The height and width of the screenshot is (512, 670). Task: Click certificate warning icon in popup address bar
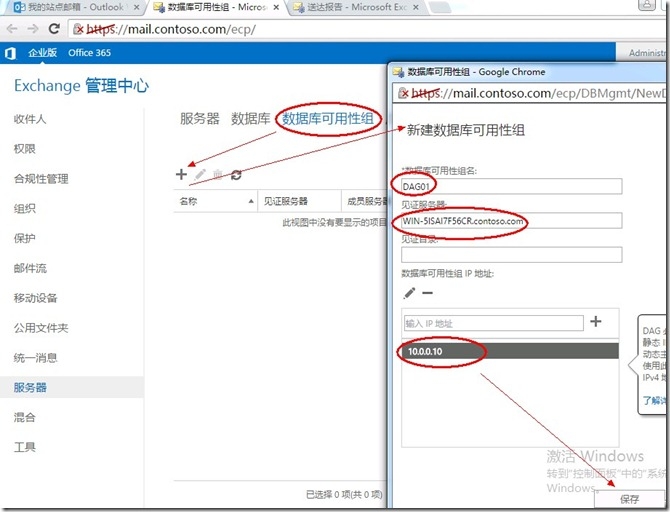point(403,93)
